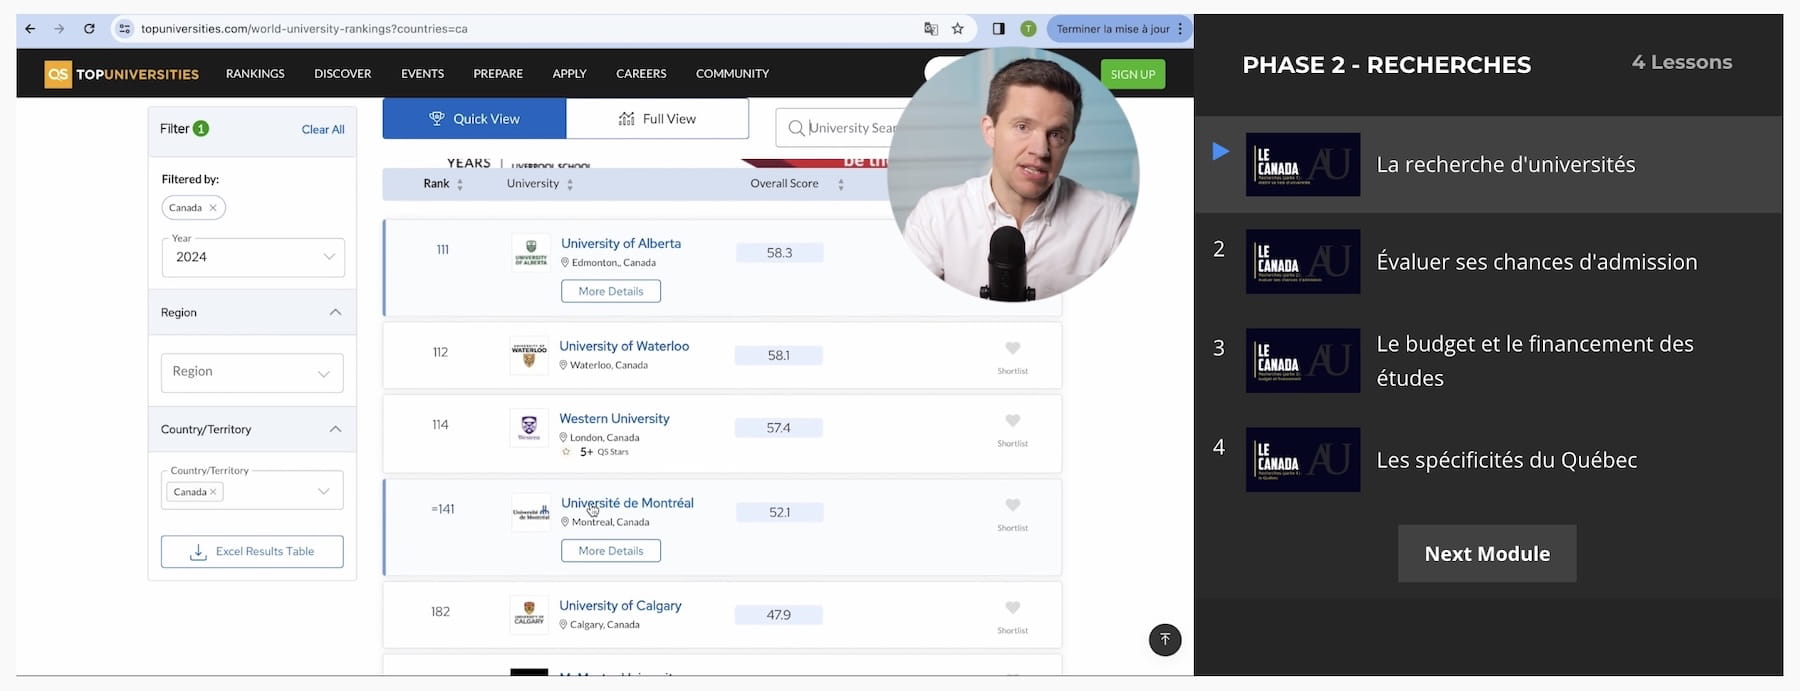Collapse the Country/Territory filter section
The width and height of the screenshot is (1800, 691).
pyautogui.click(x=335, y=430)
